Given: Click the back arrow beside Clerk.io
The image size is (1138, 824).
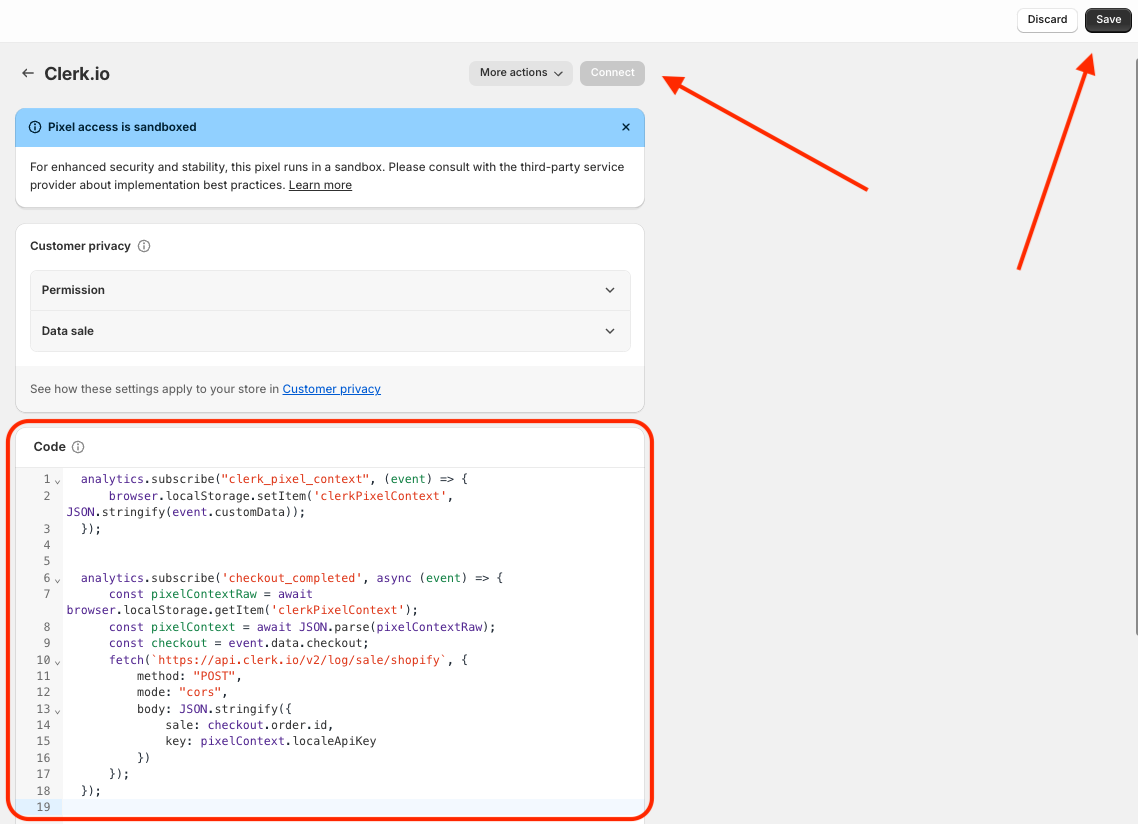Looking at the screenshot, I should click(28, 73).
